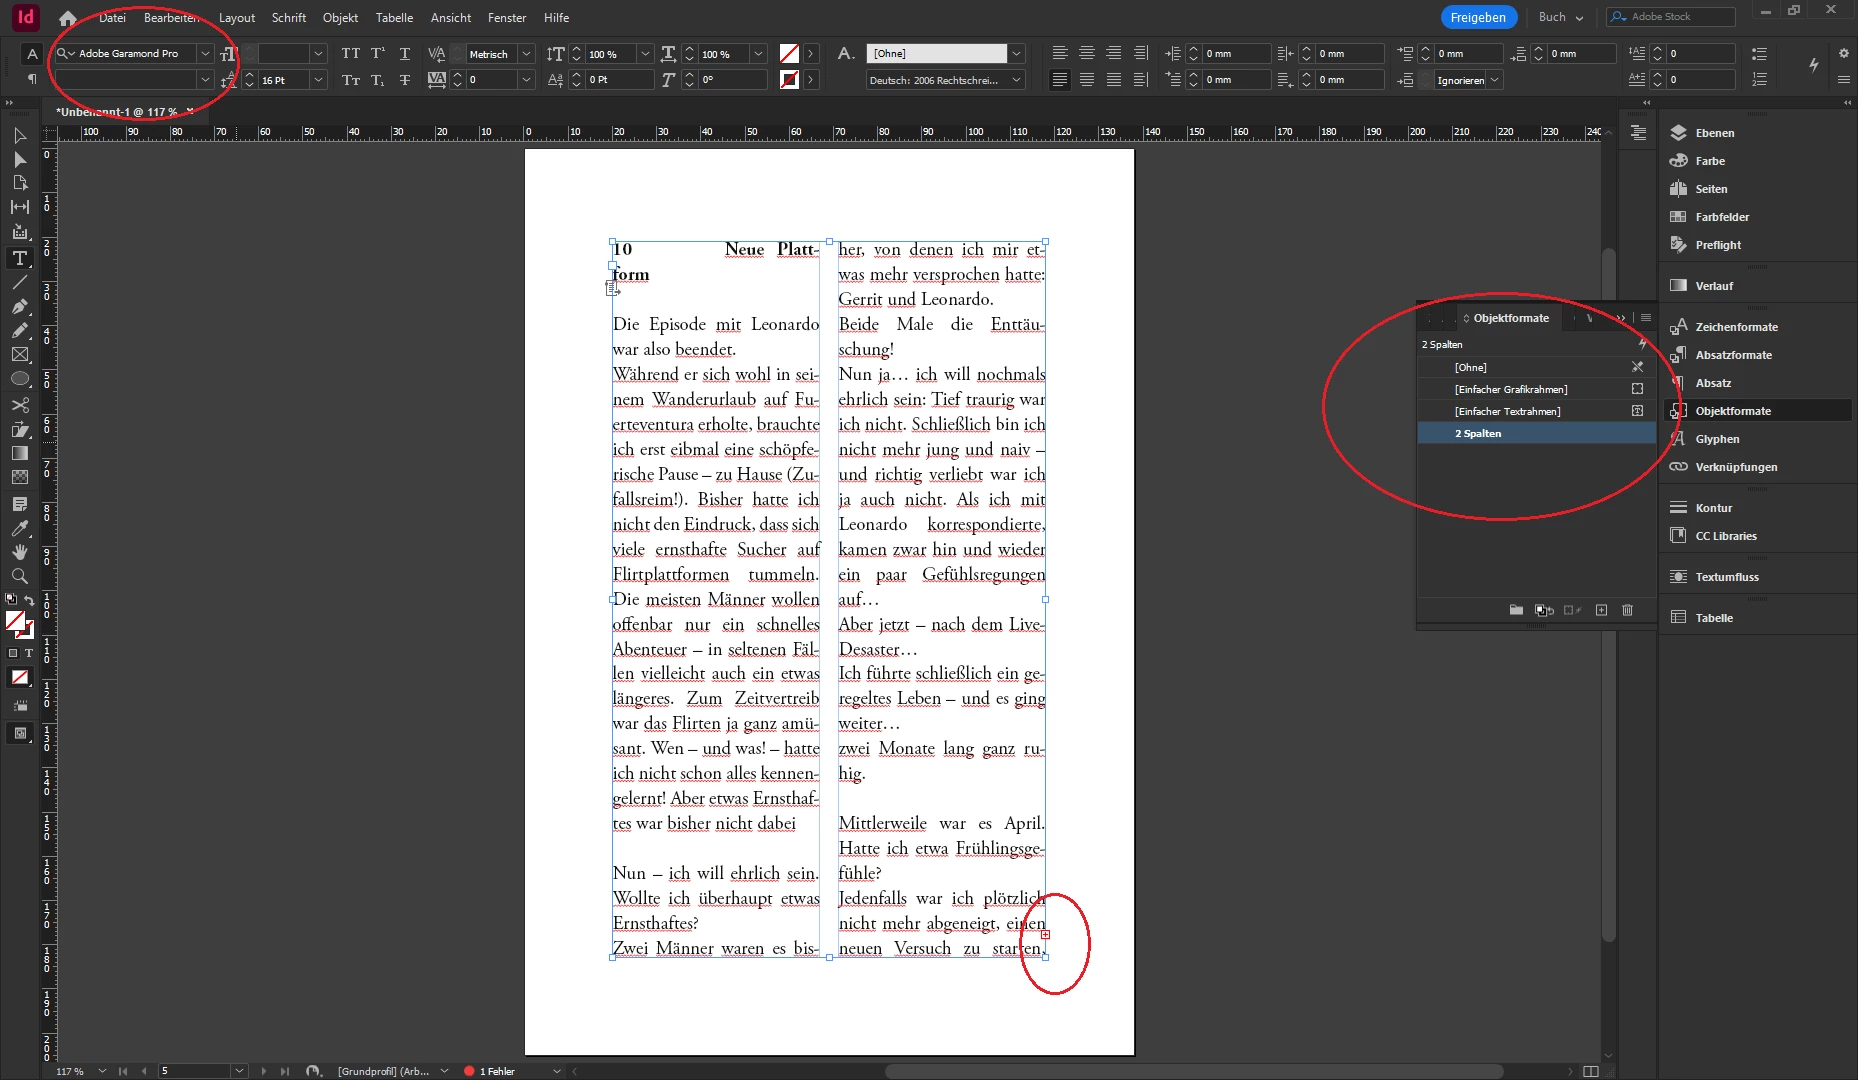Open the zoom level 117 % dropdown
The image size is (1858, 1080).
pos(101,1071)
